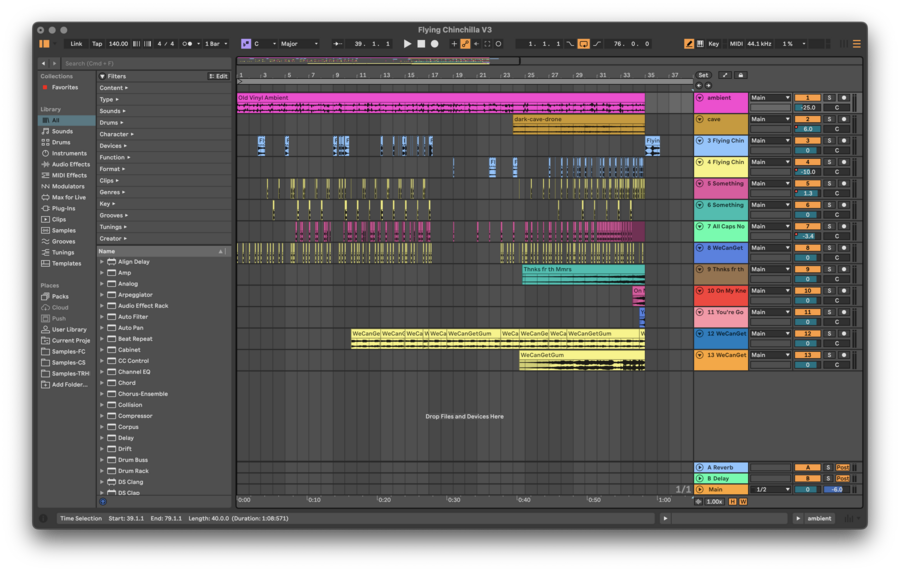Unfold the Auto Filter device in the browser
The width and height of the screenshot is (900, 572).
click(x=102, y=317)
